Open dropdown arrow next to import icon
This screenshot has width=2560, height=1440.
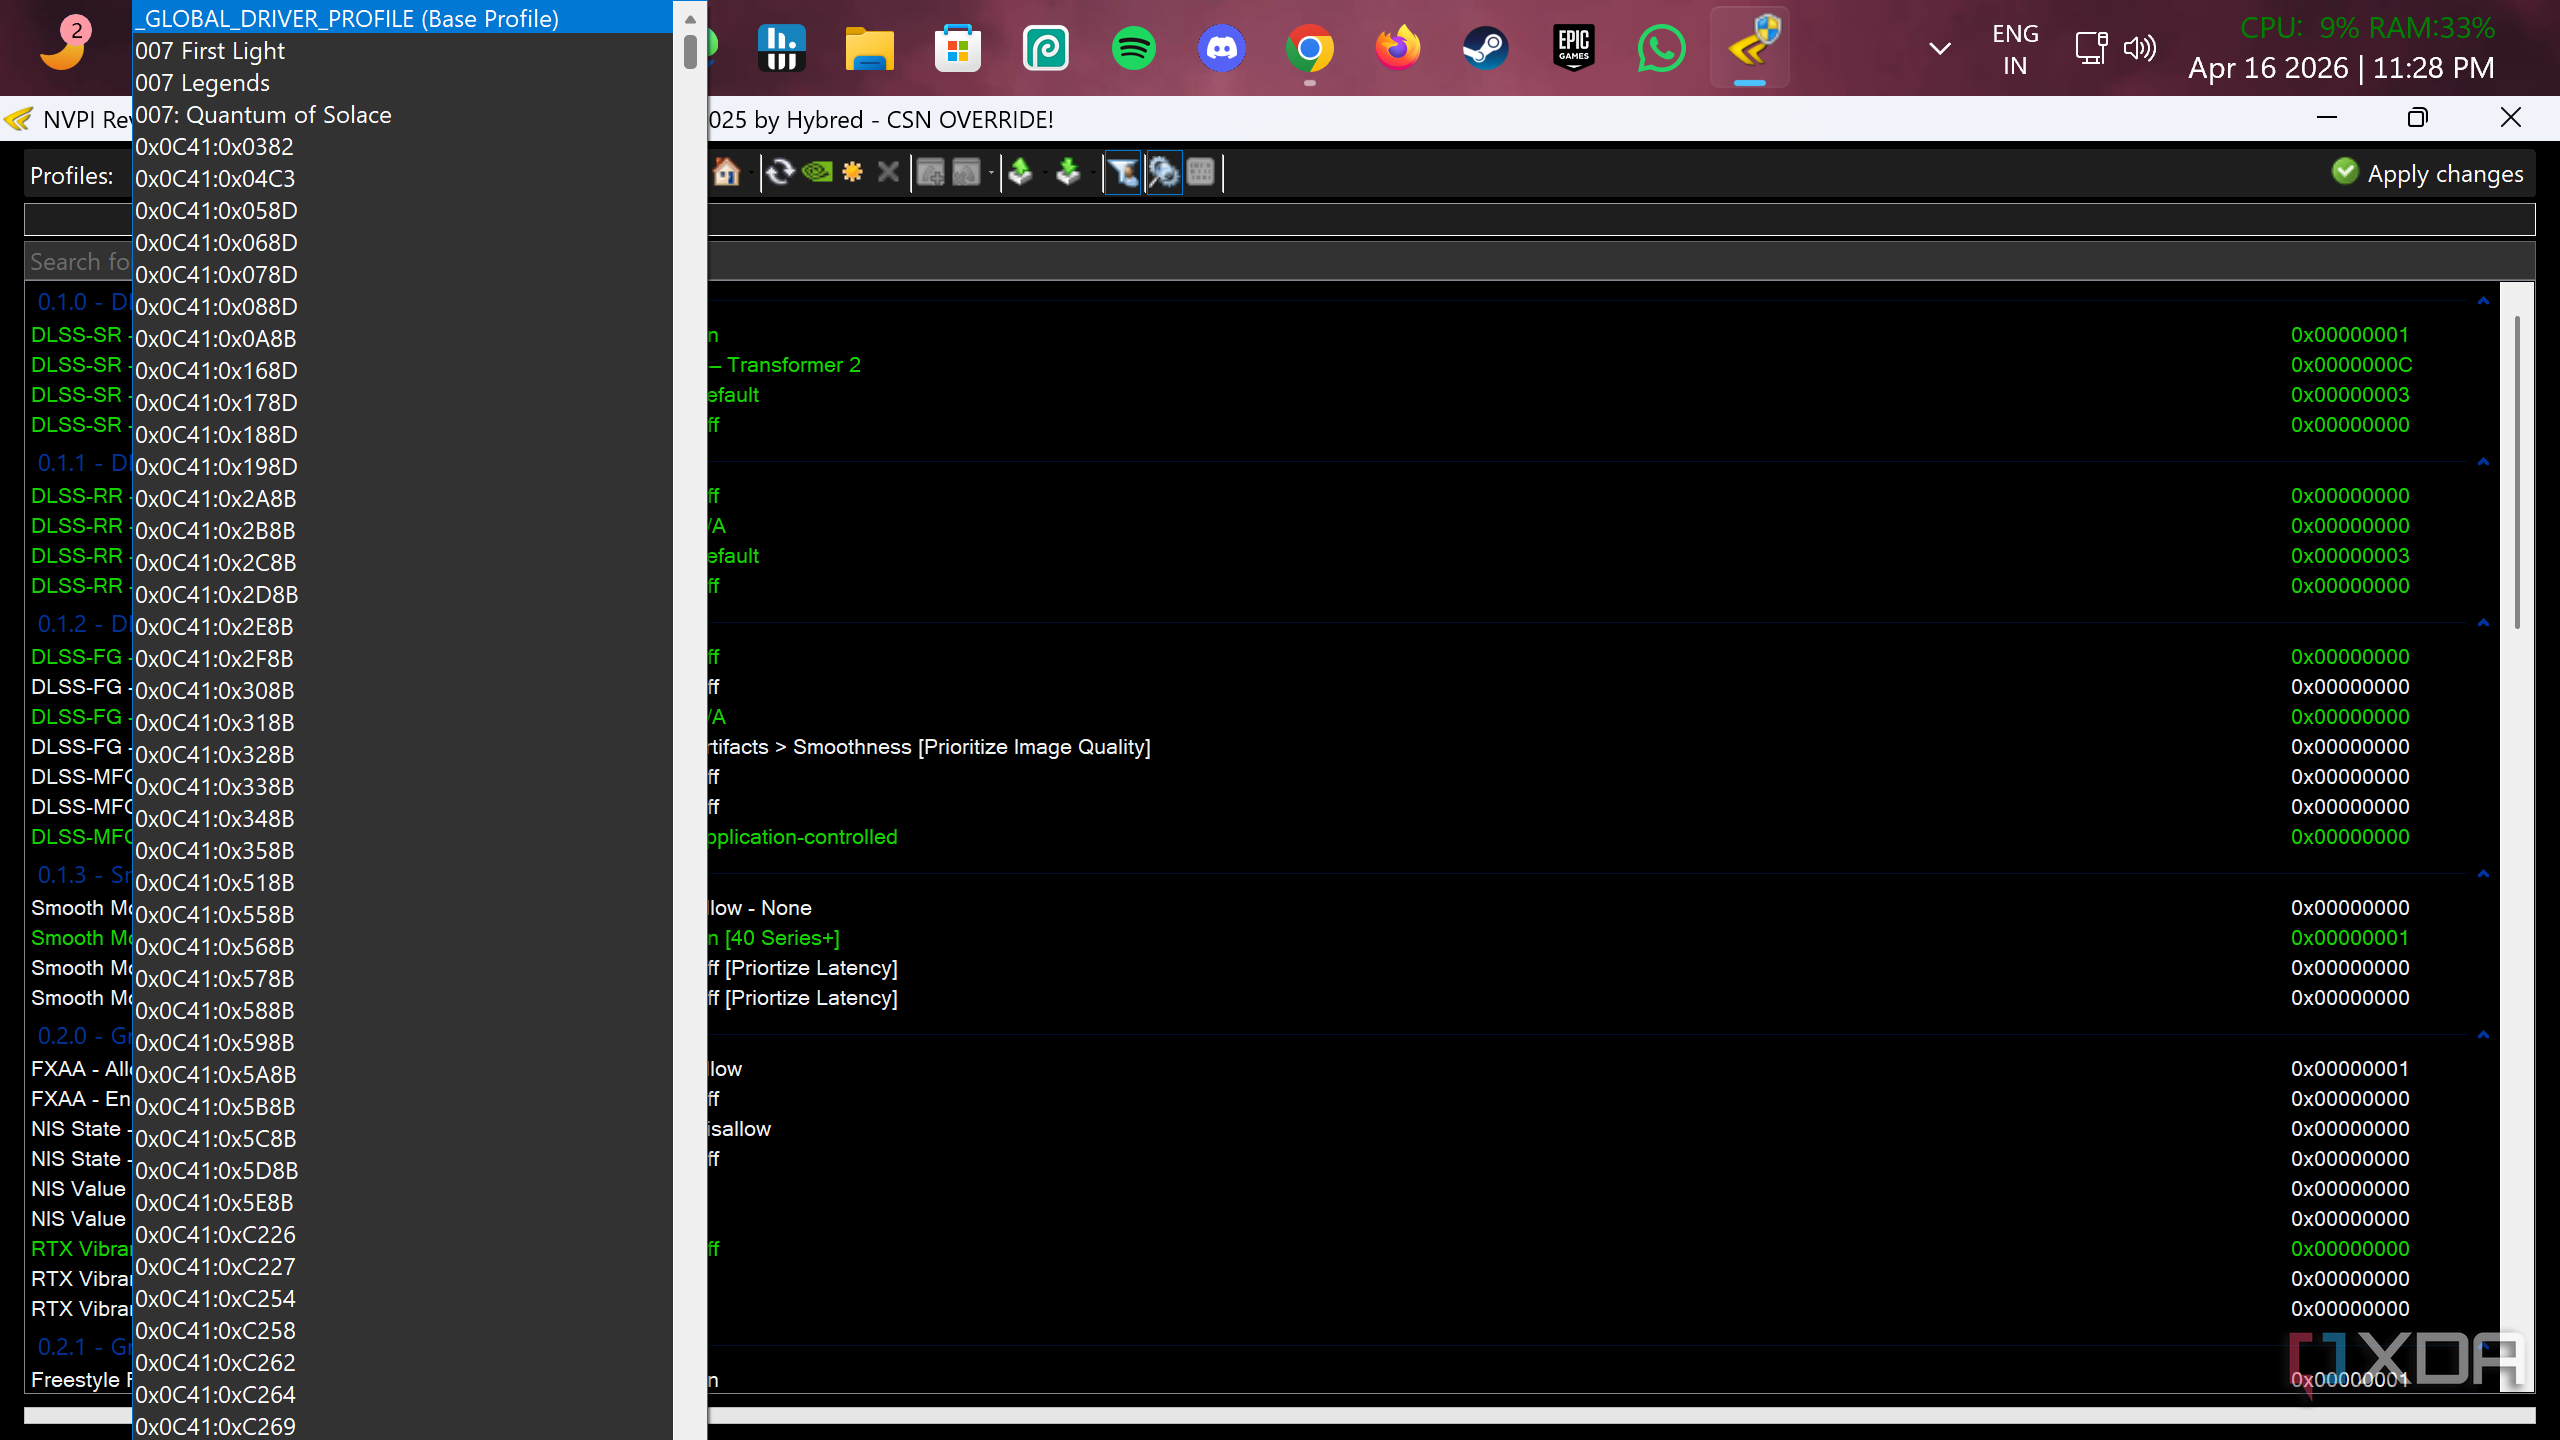click(x=1092, y=174)
